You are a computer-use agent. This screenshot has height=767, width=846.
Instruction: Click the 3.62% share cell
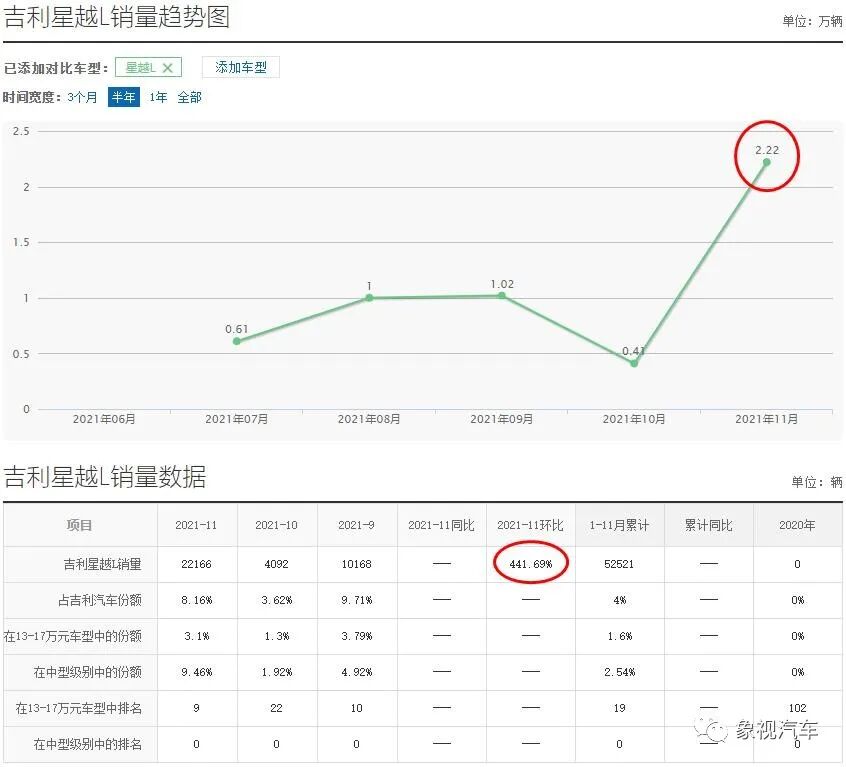click(x=276, y=600)
